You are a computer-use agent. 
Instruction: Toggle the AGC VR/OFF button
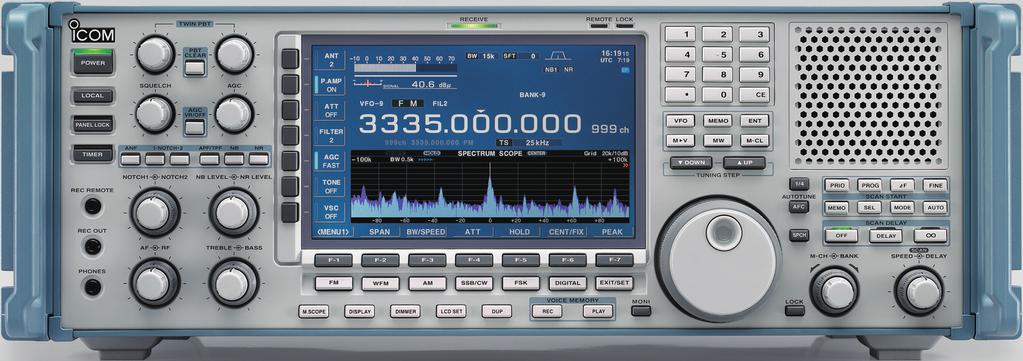coord(194,127)
